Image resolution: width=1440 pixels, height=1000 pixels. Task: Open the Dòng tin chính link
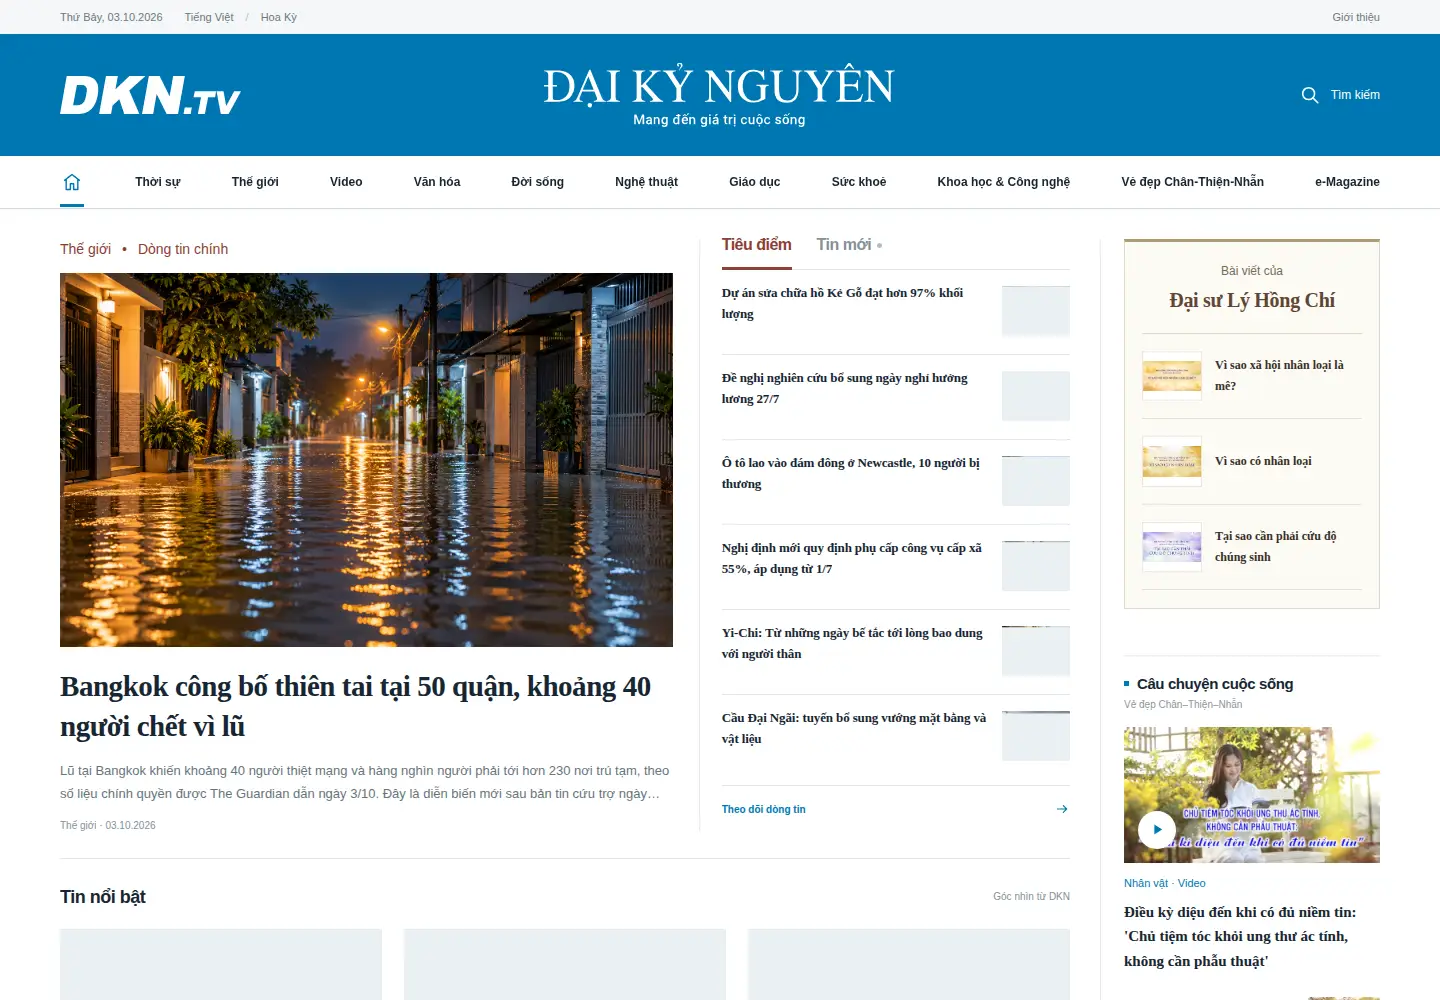coord(183,249)
